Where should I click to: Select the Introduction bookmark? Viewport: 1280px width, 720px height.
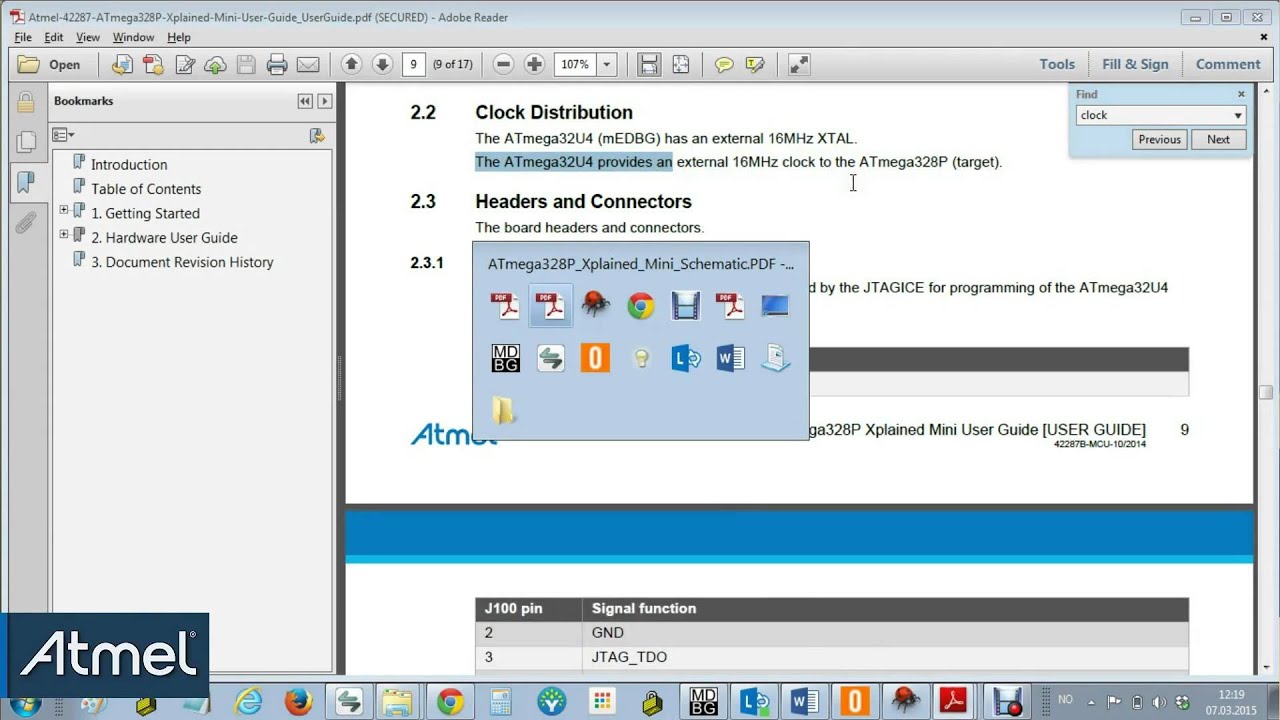129,164
